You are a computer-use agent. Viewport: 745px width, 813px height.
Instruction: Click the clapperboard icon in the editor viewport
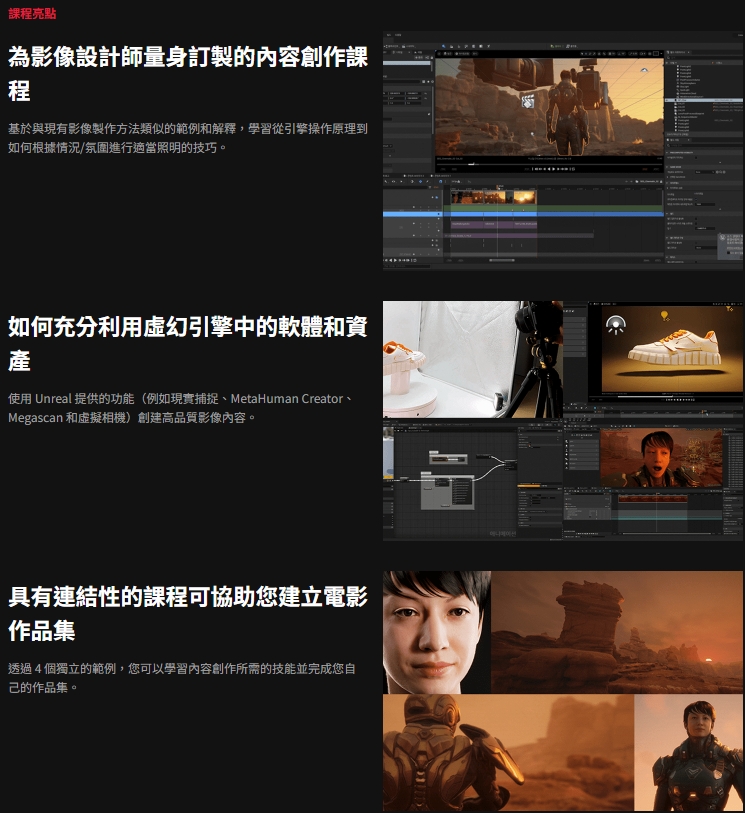coord(528,101)
